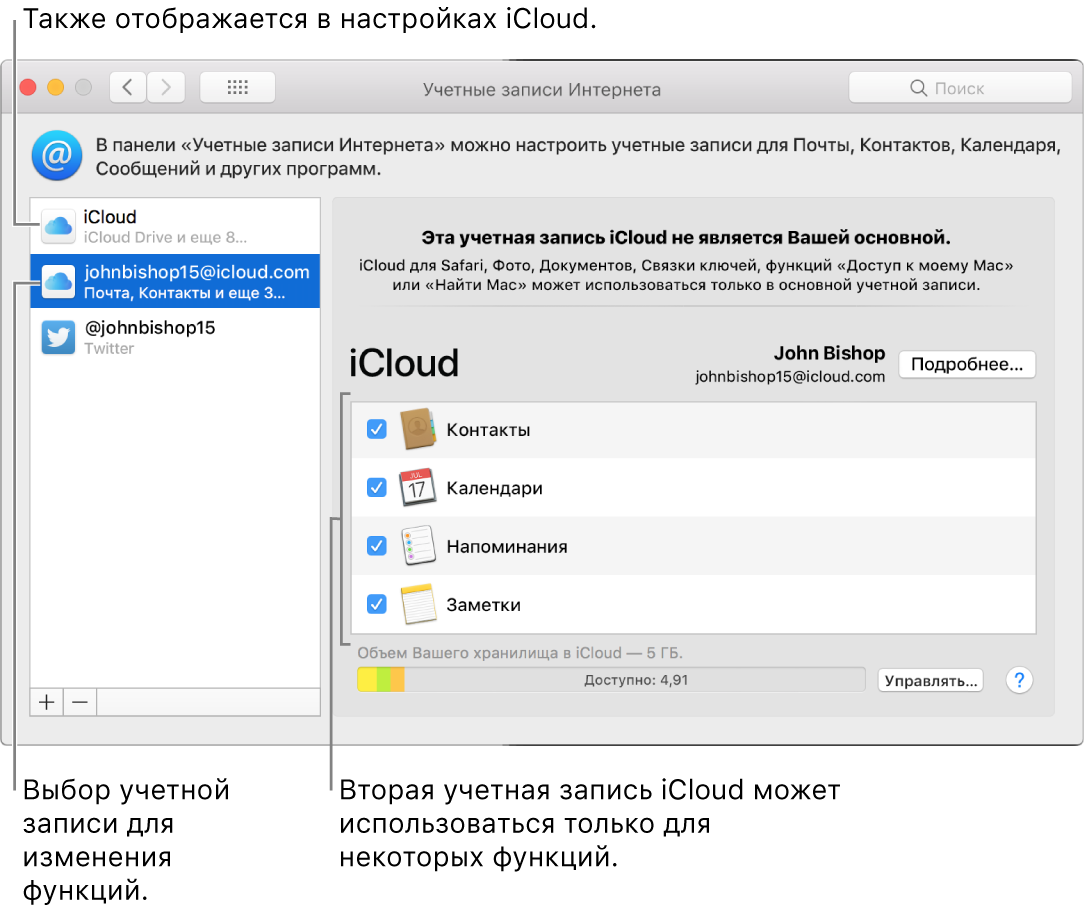
Task: Close the window with the red button
Action: click(x=28, y=88)
